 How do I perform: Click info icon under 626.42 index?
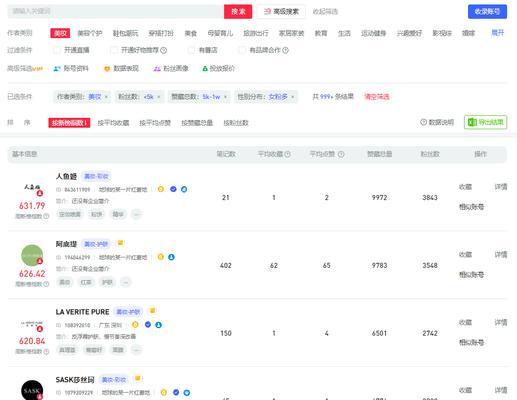coord(46,284)
